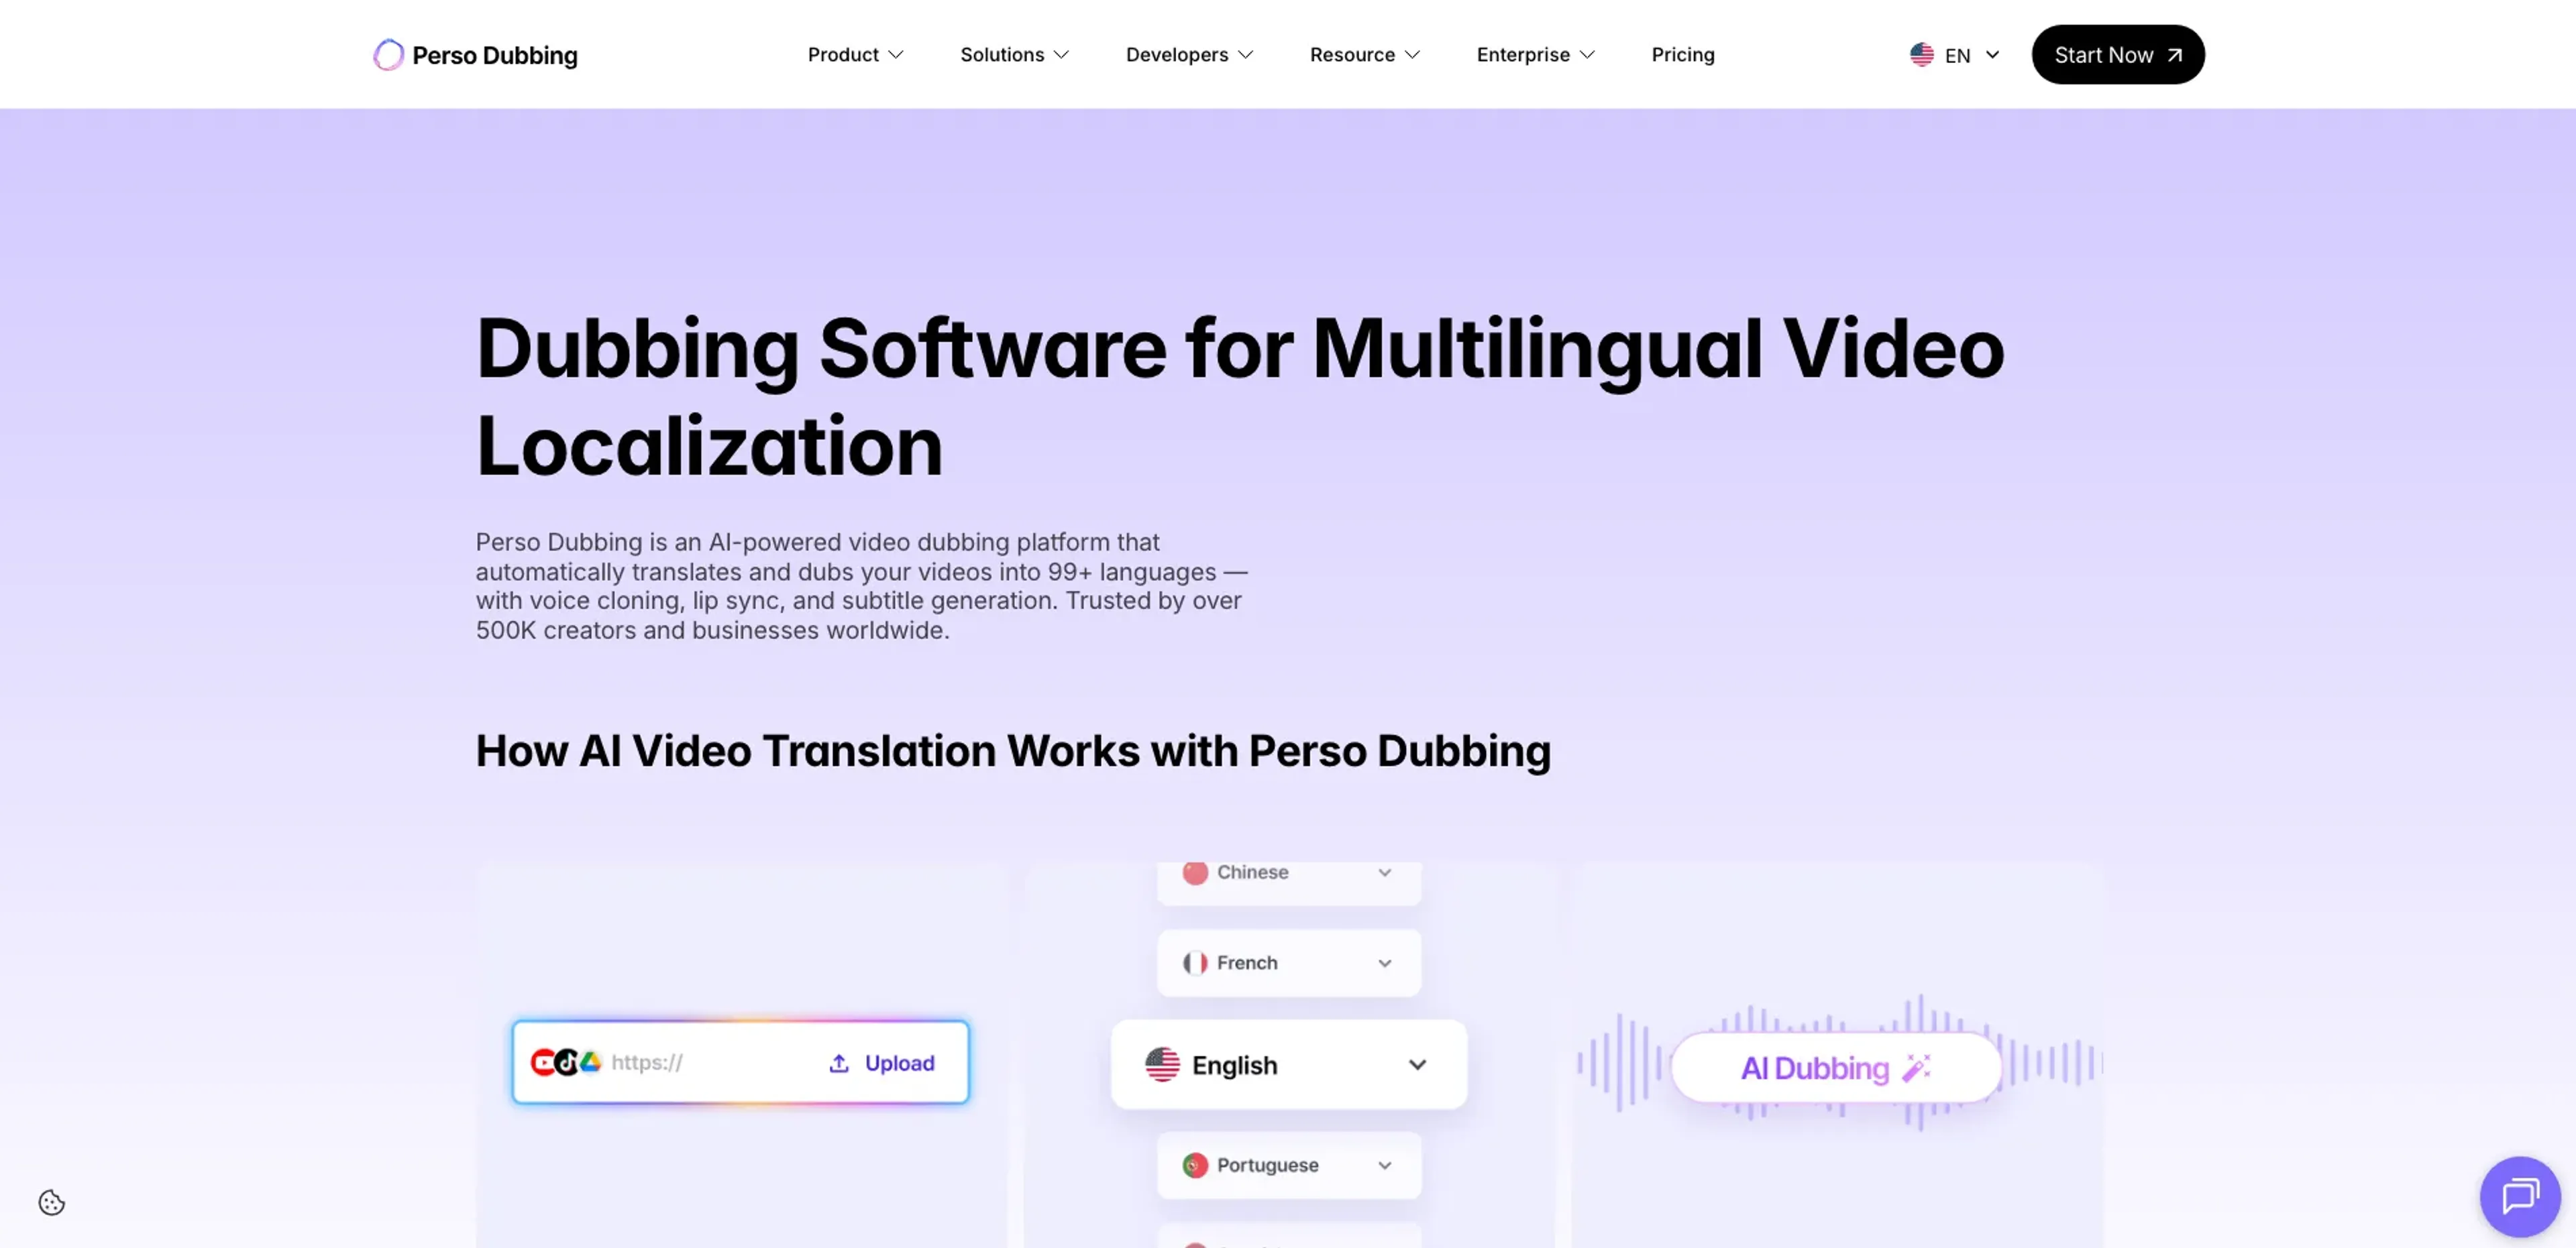Expand the Developers chevron arrow
The height and width of the screenshot is (1248, 2576).
(1245, 55)
